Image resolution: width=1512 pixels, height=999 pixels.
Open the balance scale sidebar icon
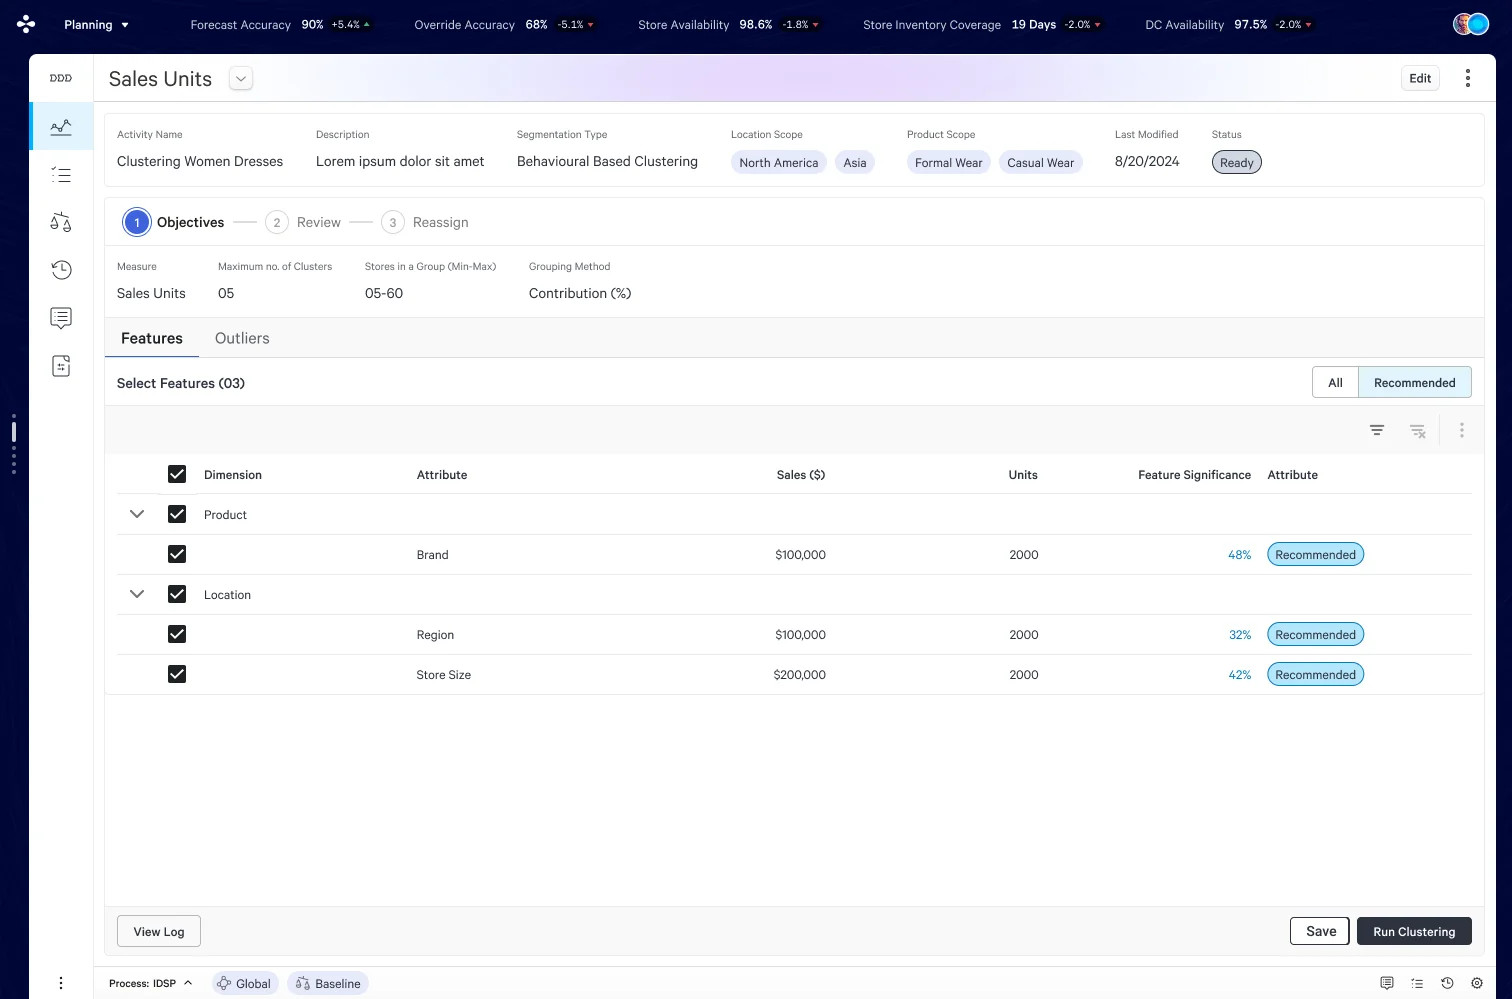(61, 222)
